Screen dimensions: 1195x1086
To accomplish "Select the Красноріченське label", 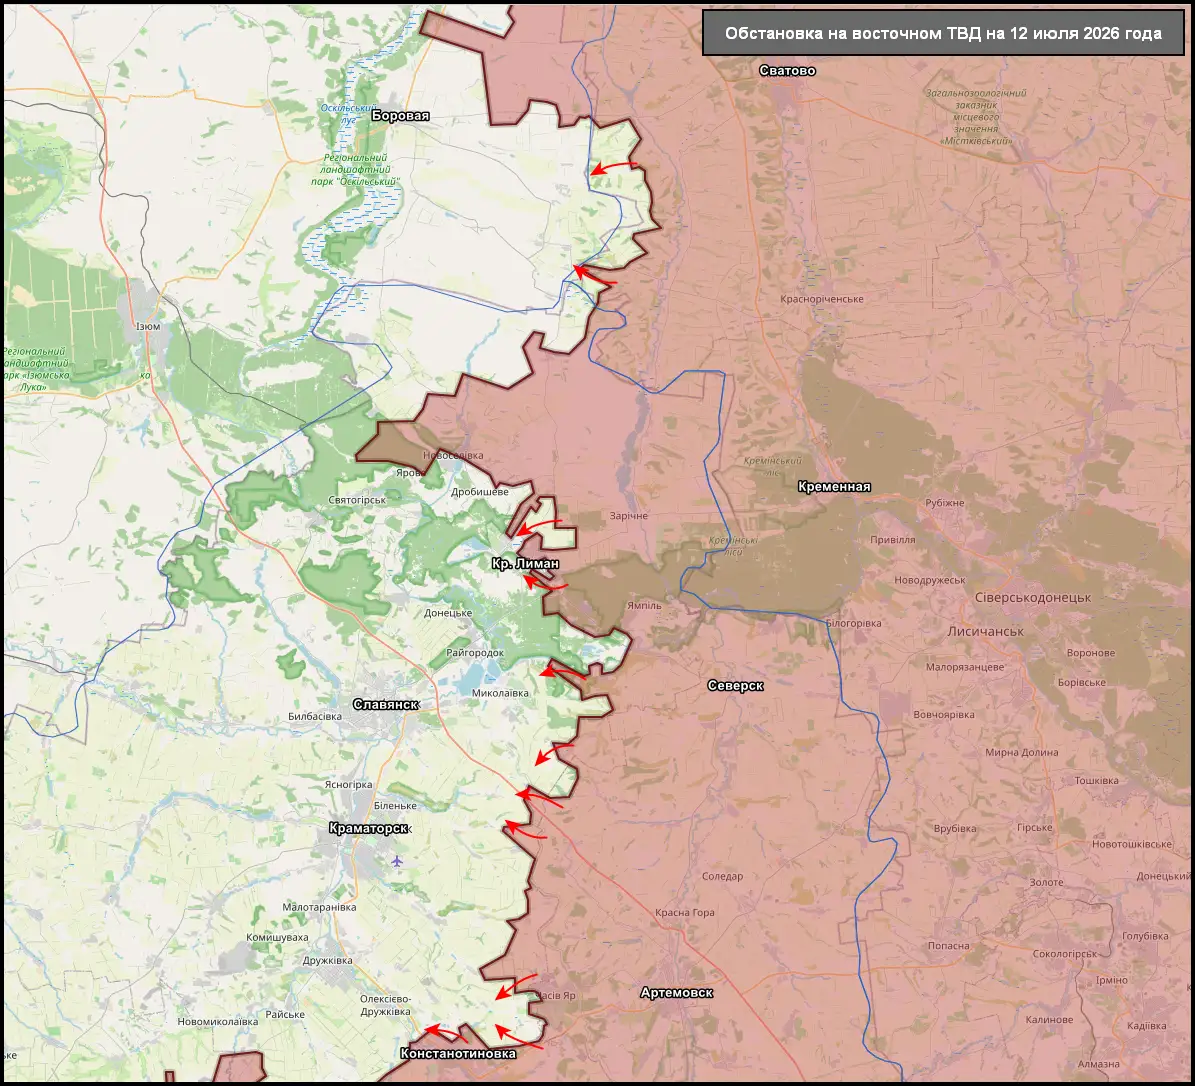I will pos(822,300).
